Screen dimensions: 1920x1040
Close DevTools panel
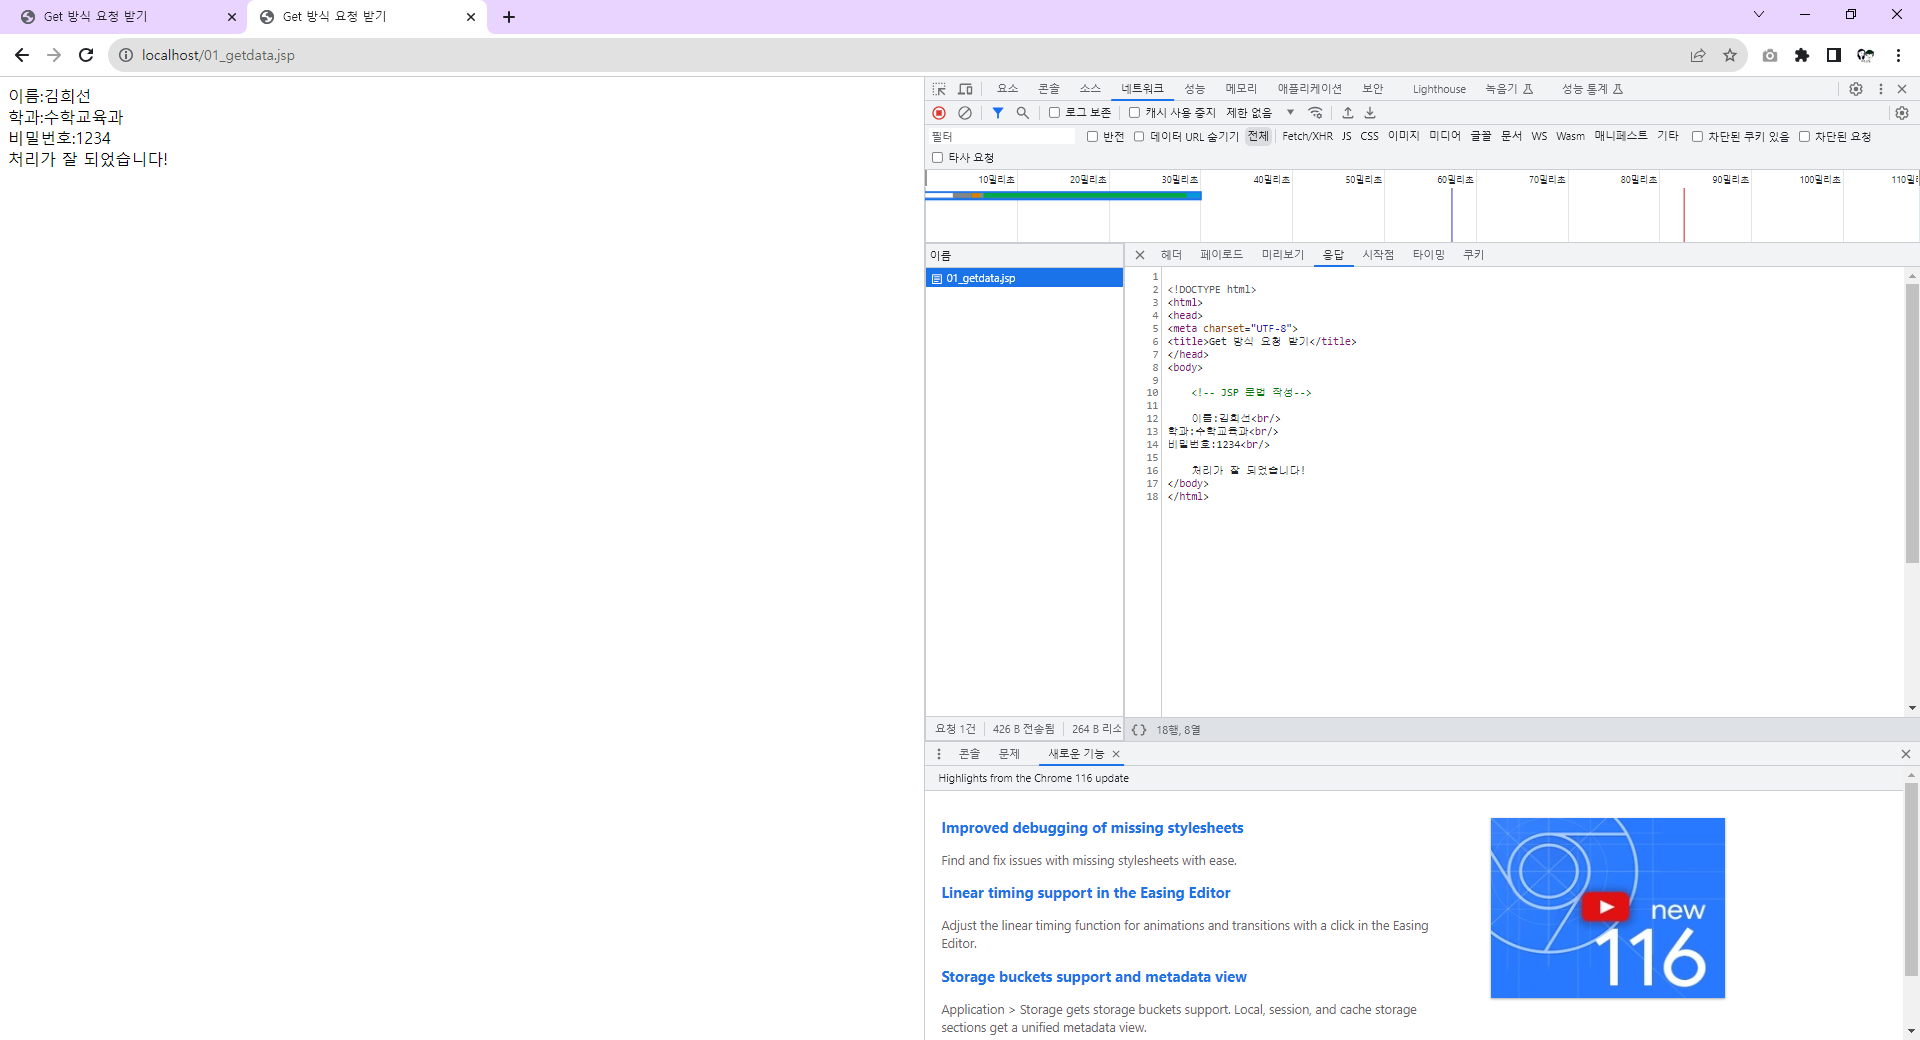1902,89
